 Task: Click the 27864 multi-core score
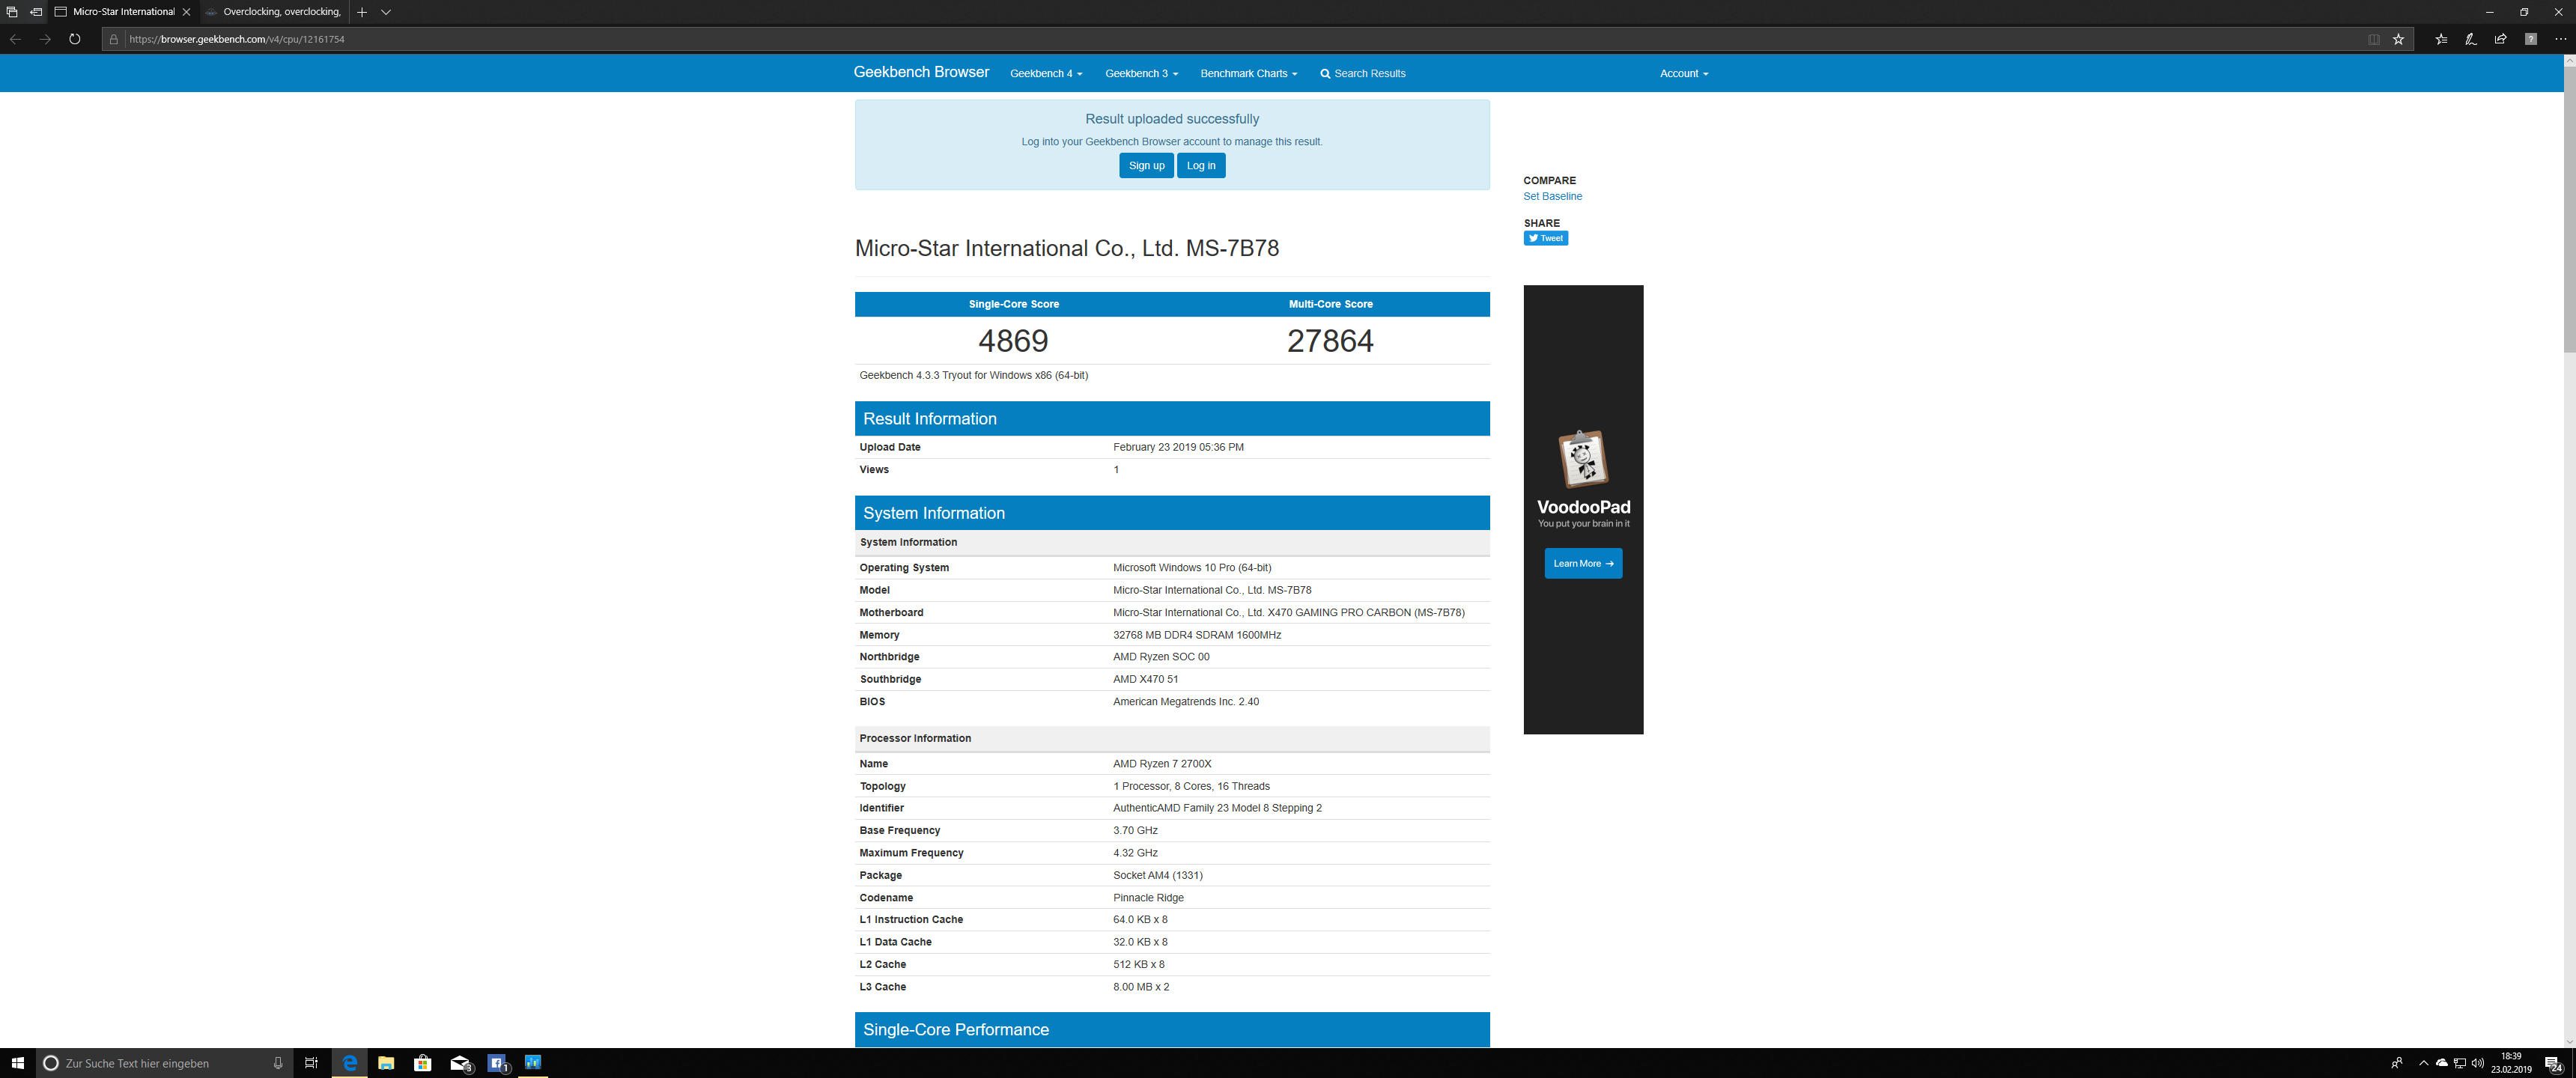[1330, 341]
